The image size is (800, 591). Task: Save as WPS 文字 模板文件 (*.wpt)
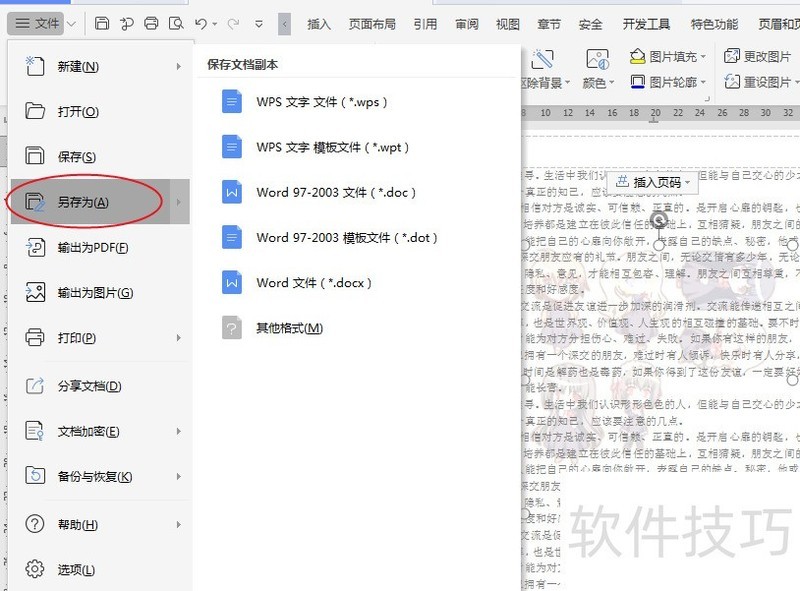pyautogui.click(x=359, y=147)
